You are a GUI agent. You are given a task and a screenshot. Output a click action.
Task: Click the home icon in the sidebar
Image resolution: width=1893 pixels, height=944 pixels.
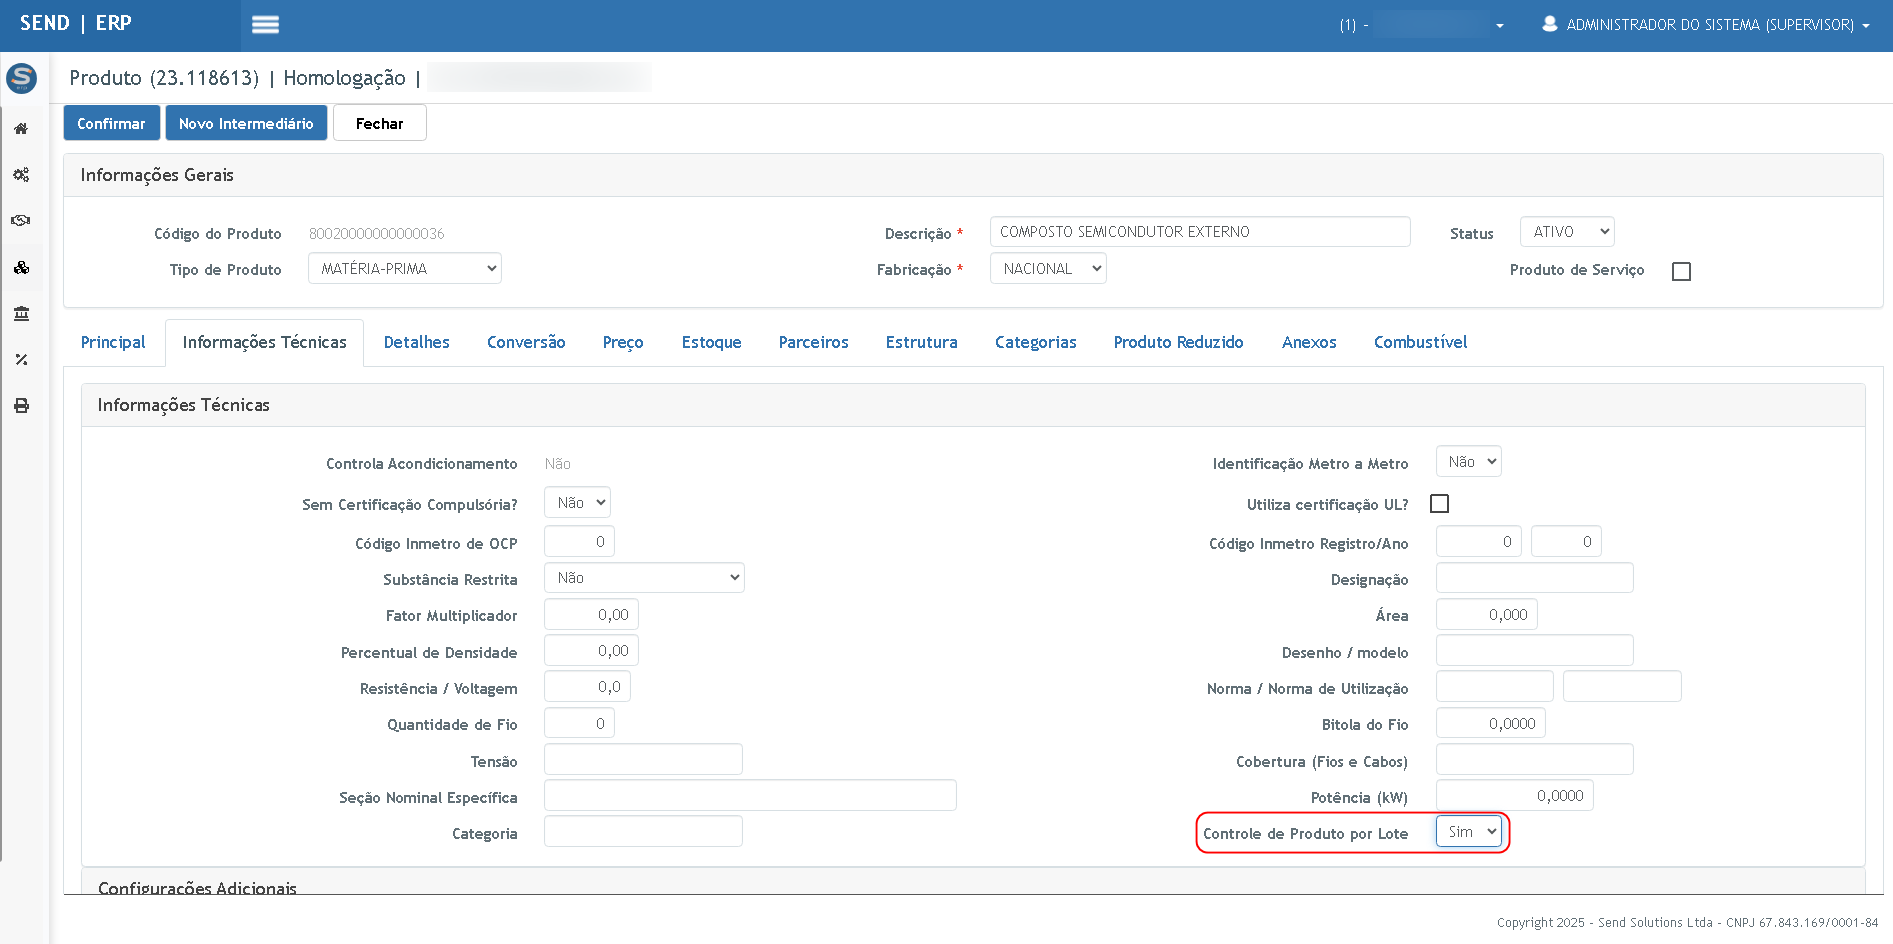[x=21, y=129]
